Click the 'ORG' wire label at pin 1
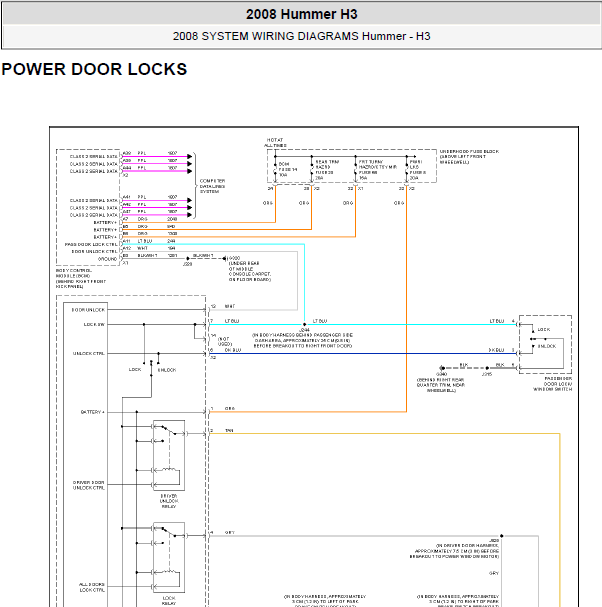Viewport: 602px width, 607px height. coord(230,408)
